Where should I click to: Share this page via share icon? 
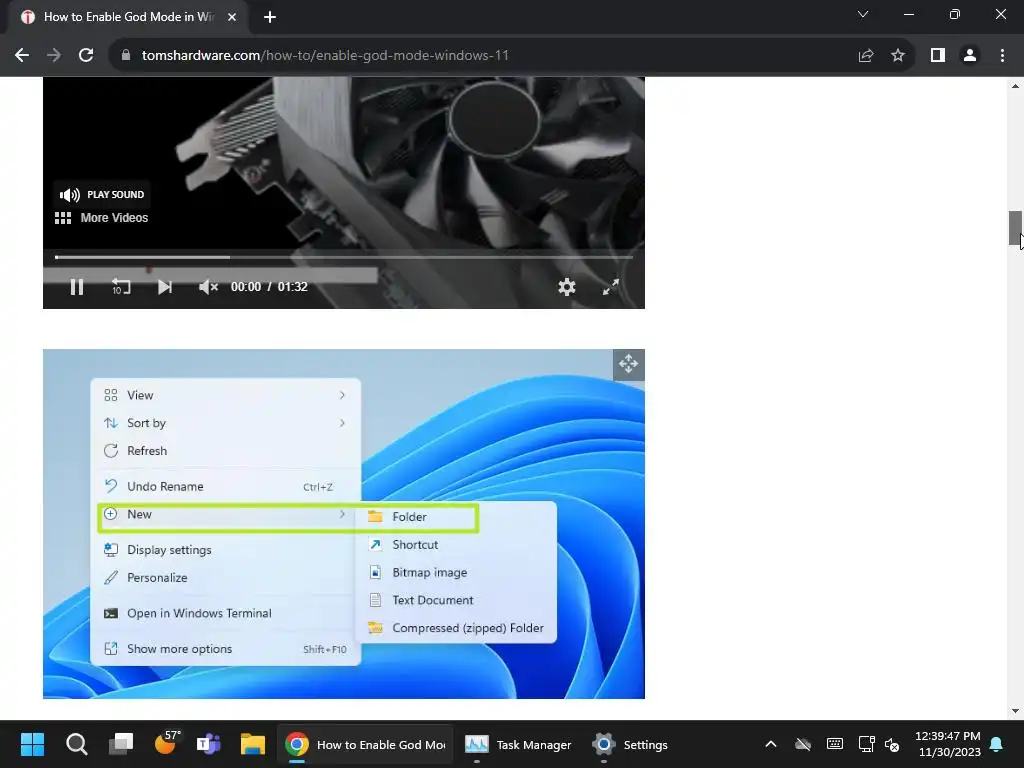tap(866, 56)
